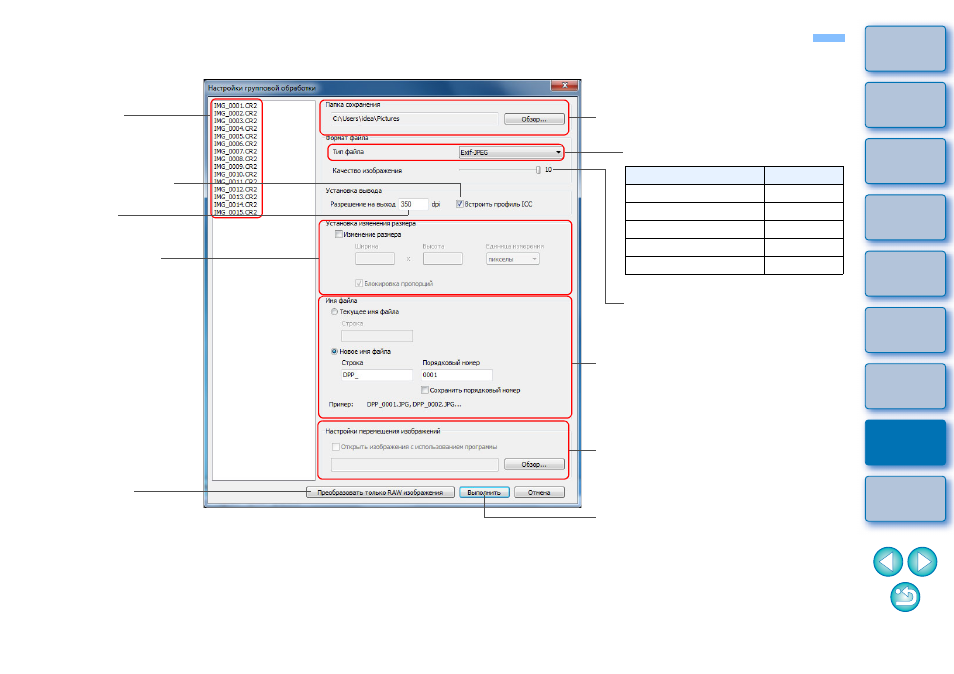Click the program path field left of lower Обзор

tap(414, 465)
